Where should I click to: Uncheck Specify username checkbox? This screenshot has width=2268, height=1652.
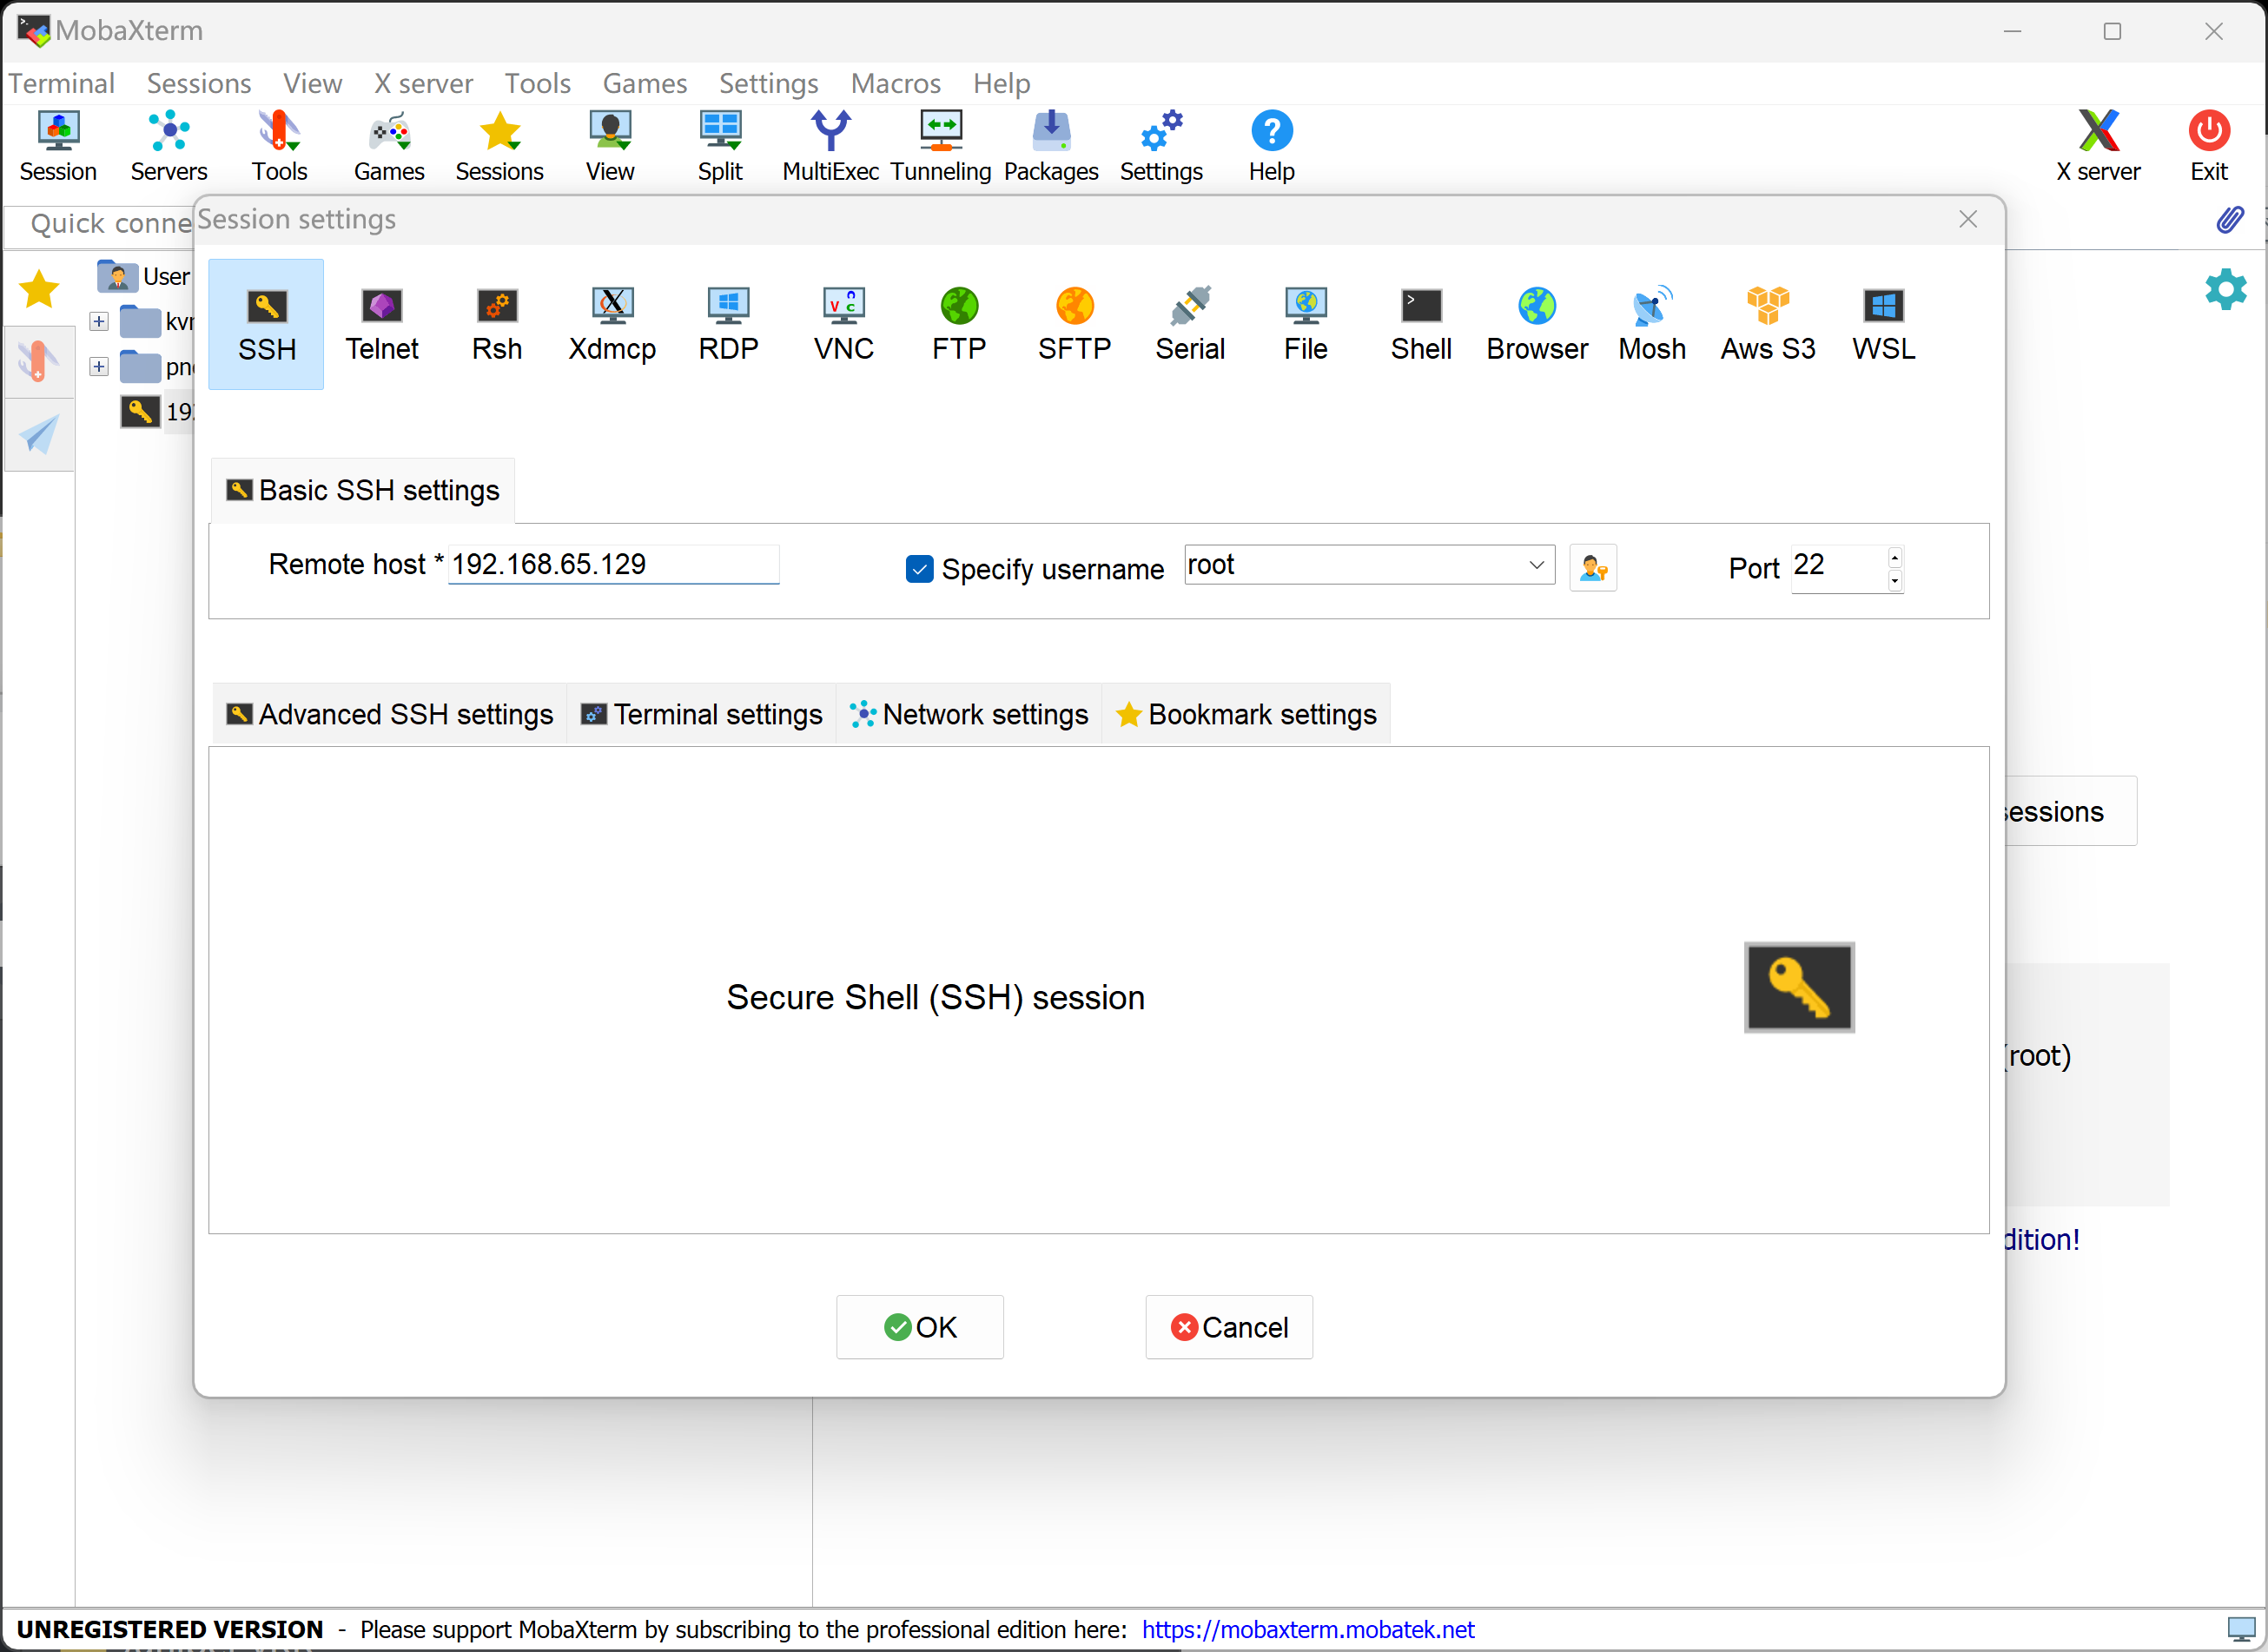tap(919, 569)
